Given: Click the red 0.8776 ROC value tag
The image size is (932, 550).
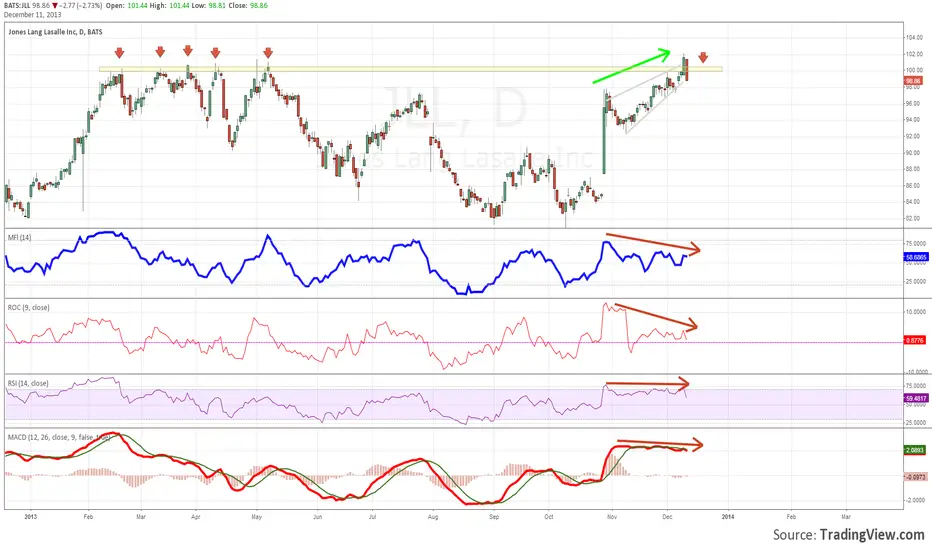Looking at the screenshot, I should coord(915,341).
